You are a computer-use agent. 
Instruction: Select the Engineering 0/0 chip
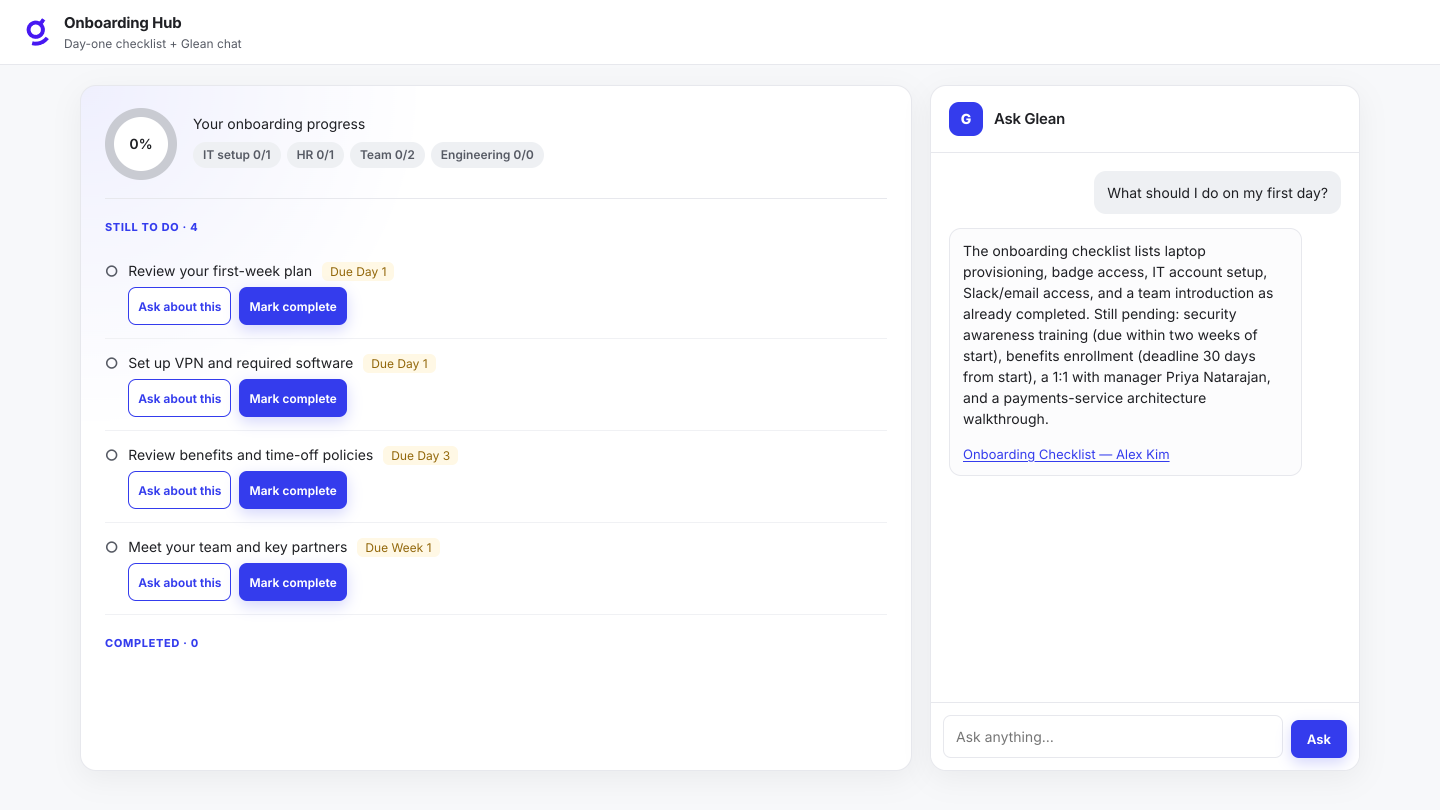click(487, 155)
